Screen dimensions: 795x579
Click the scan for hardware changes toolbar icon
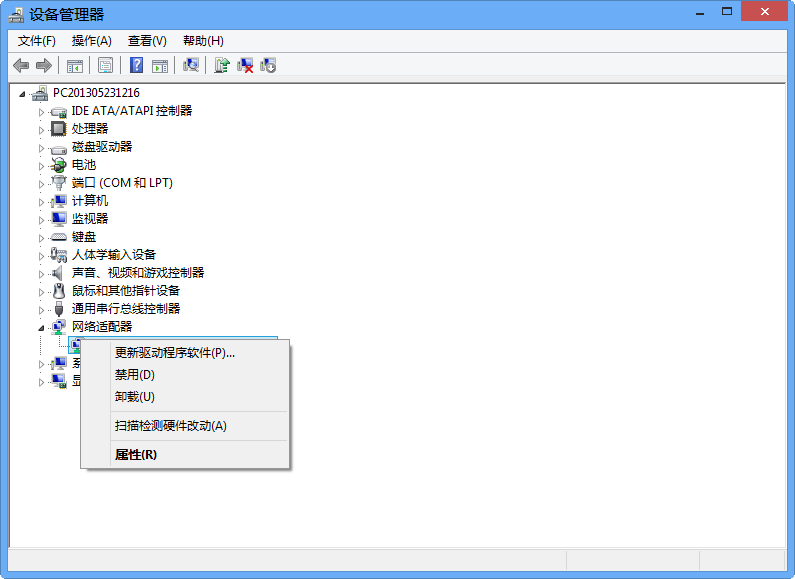coord(191,66)
